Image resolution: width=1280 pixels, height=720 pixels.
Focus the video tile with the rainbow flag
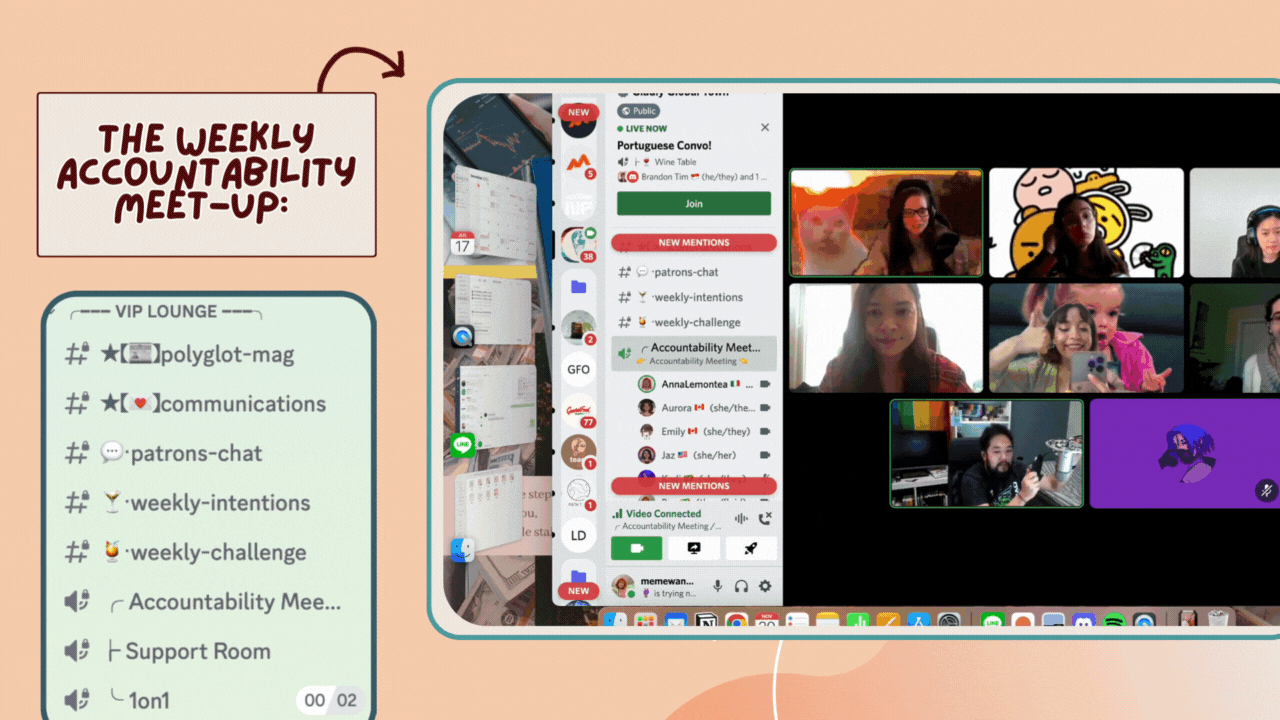pyautogui.click(x=987, y=454)
